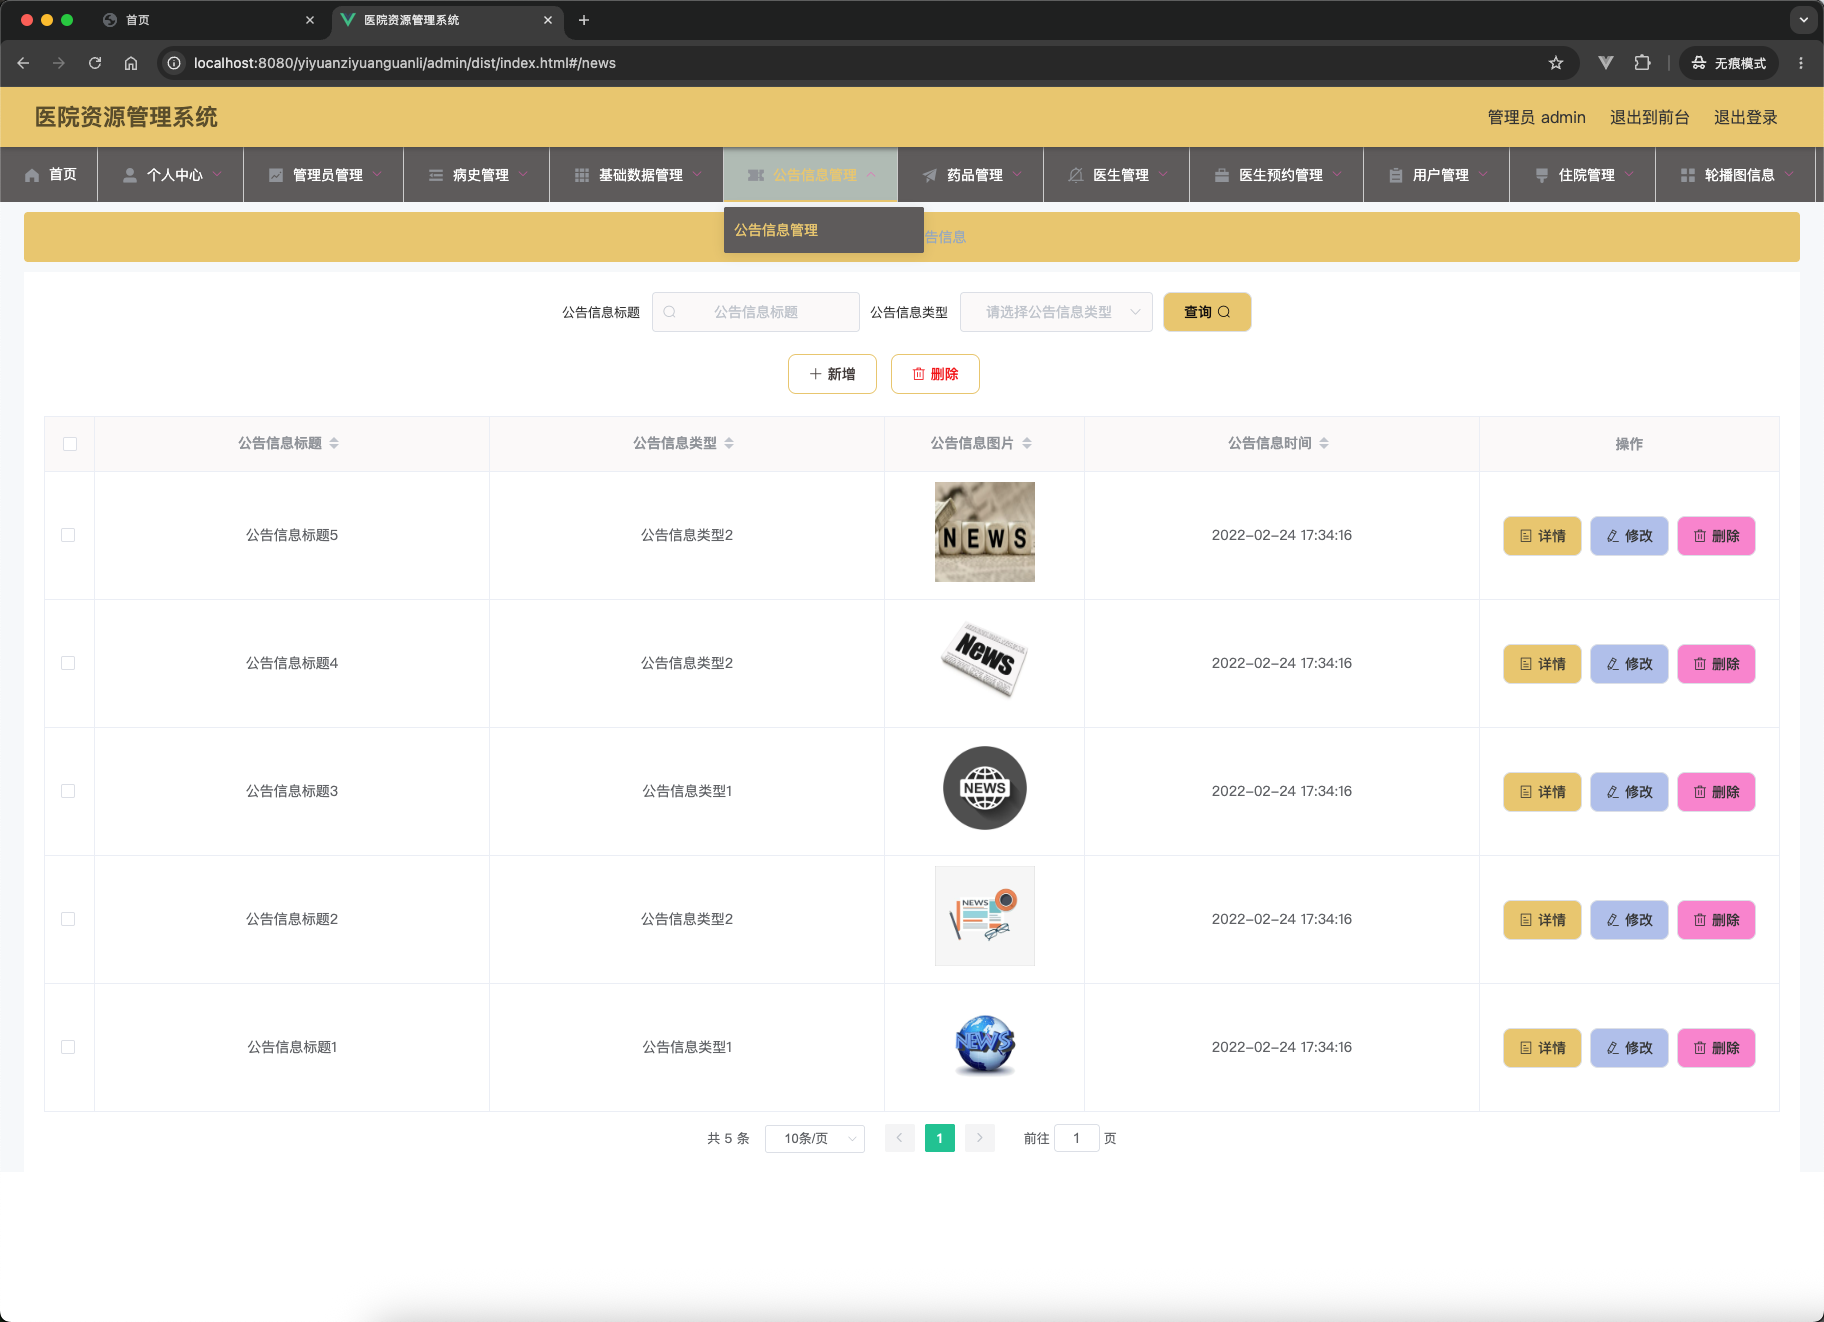The image size is (1824, 1322).
Task: Click the red 删除 batch delete button
Action: click(935, 374)
